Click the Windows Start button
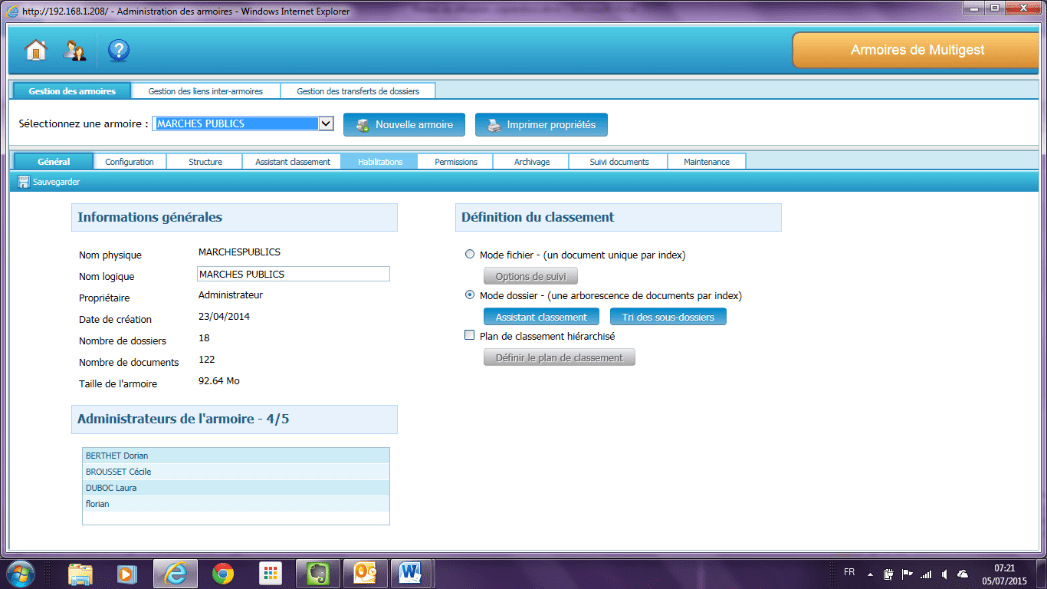This screenshot has width=1047, height=589. click(x=20, y=573)
